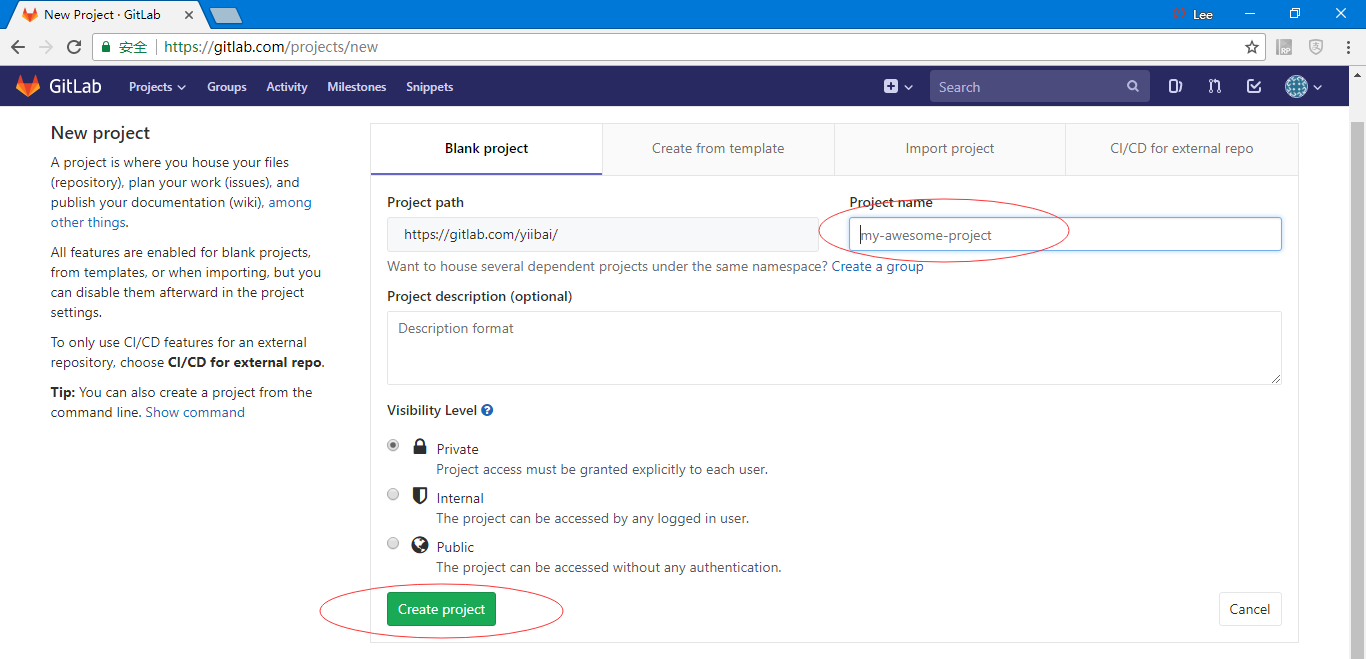Click the browser forward arrow
The width and height of the screenshot is (1366, 659).
[46, 47]
